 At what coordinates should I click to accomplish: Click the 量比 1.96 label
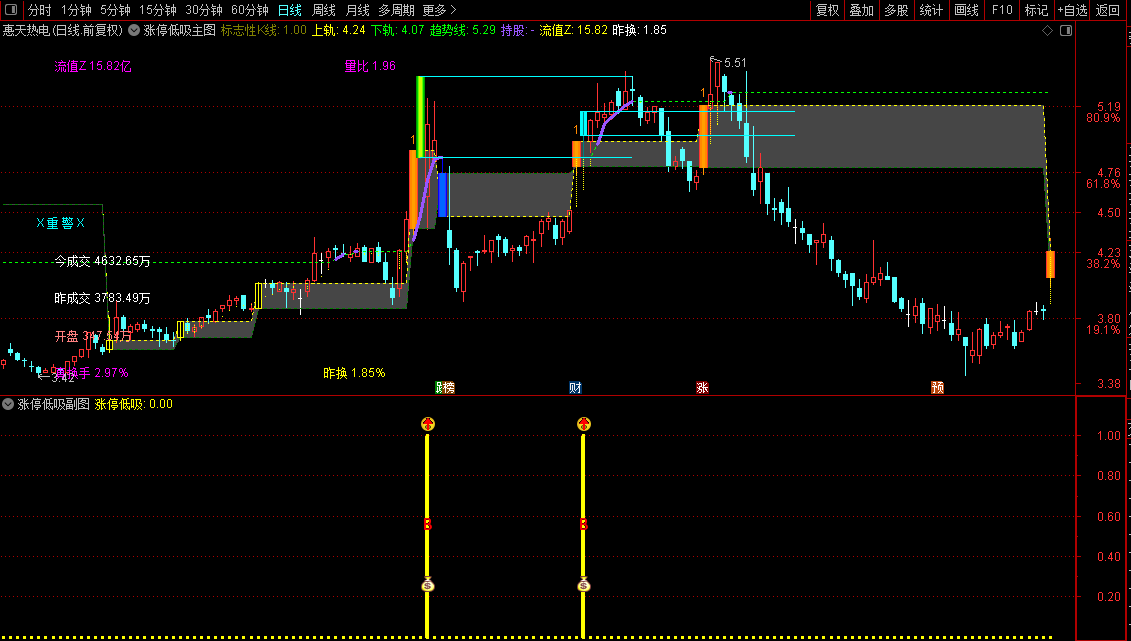click(370, 66)
